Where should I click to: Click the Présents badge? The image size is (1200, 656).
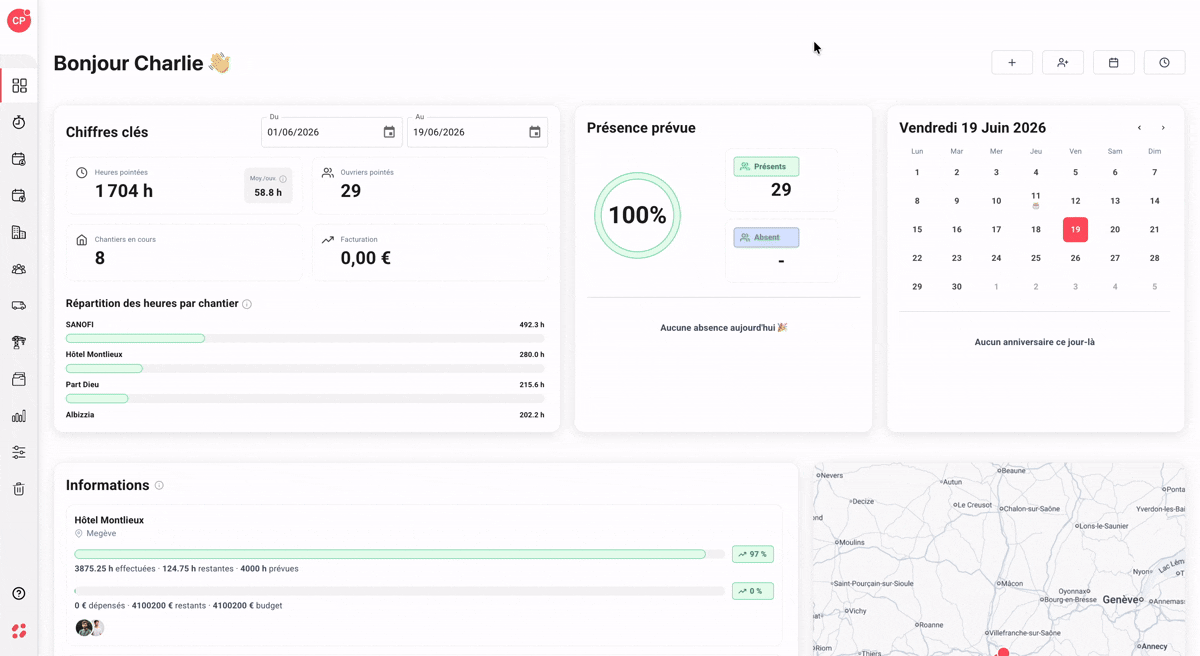[766, 167]
